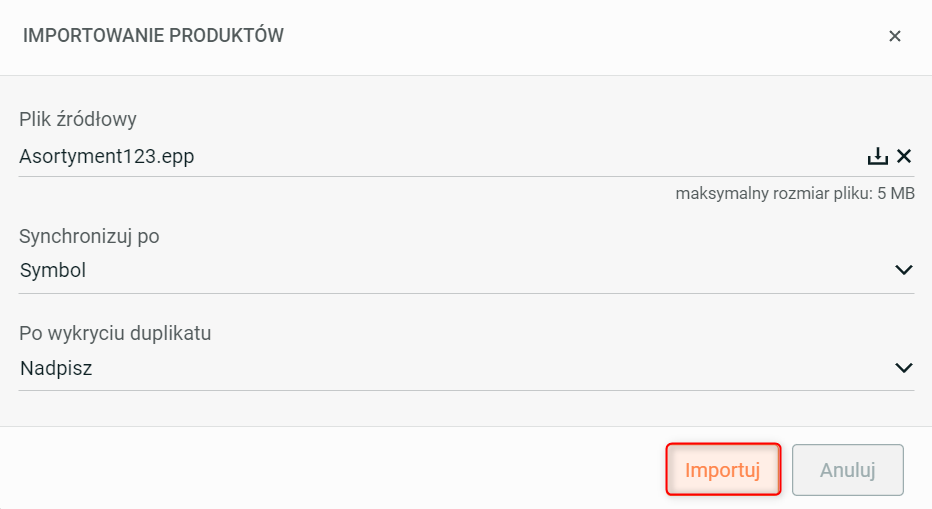Click the Po wykryciu duplikatu label

click(115, 333)
